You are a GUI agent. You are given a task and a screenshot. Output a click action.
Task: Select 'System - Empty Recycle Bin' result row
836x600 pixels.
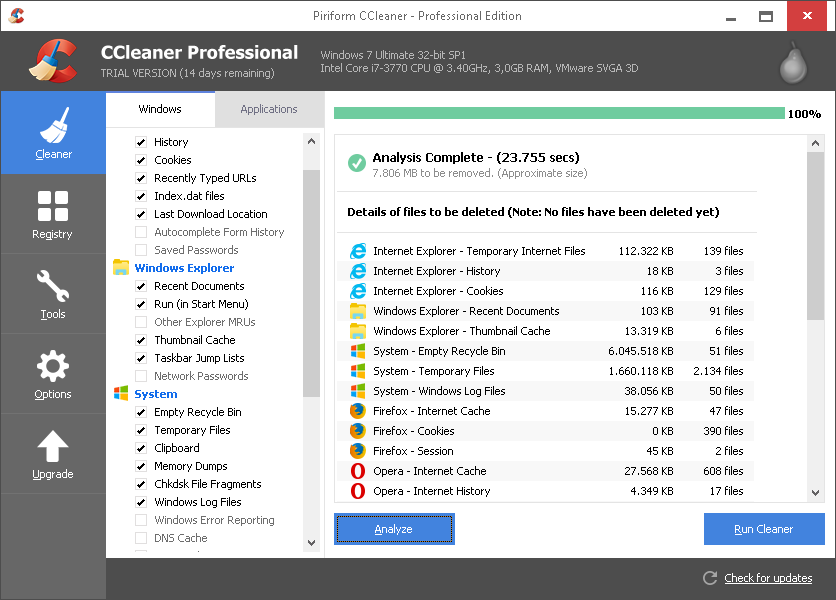[545, 351]
